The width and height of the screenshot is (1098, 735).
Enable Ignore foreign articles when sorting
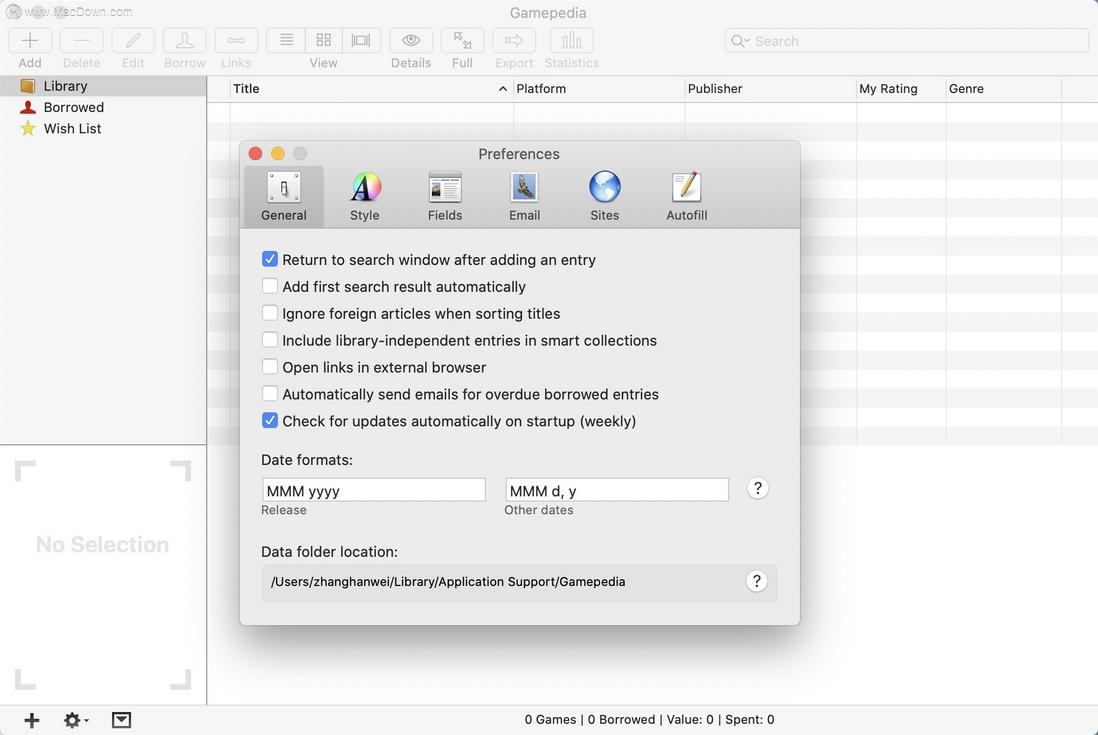click(x=270, y=313)
